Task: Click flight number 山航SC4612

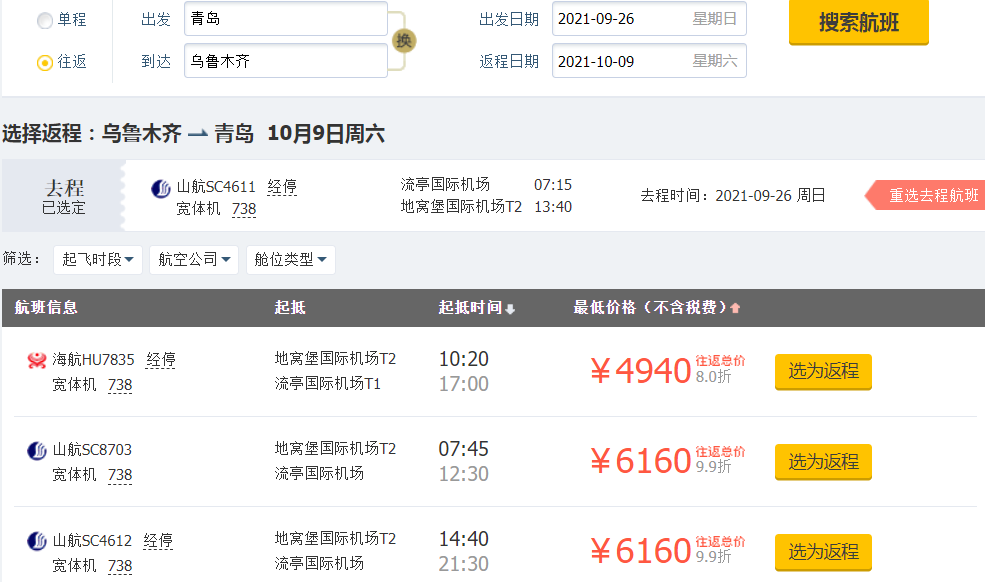Action: click(92, 541)
